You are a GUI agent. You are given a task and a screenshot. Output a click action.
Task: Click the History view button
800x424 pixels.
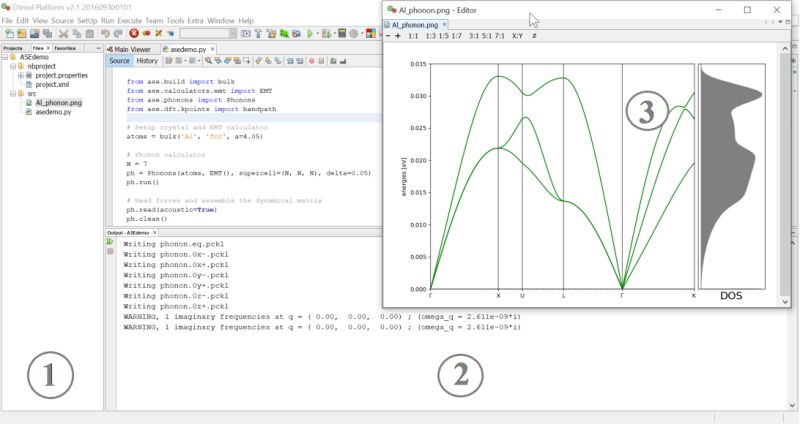[147, 61]
